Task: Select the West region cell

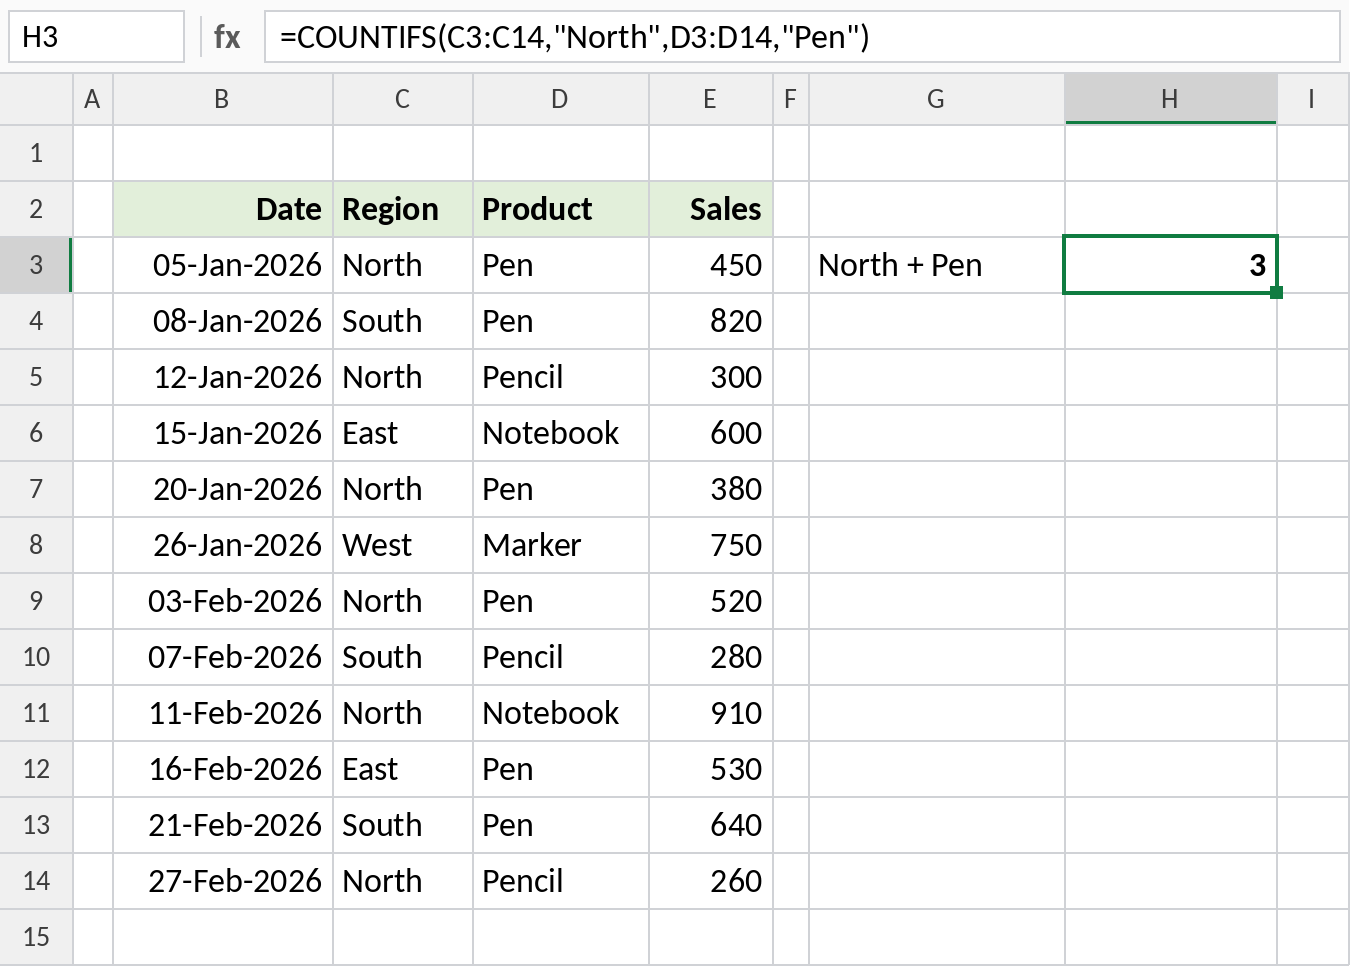Action: point(403,545)
